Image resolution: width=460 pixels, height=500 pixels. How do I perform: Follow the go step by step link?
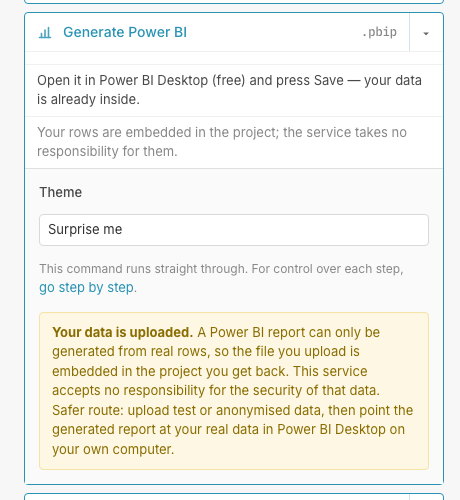[x=87, y=287]
